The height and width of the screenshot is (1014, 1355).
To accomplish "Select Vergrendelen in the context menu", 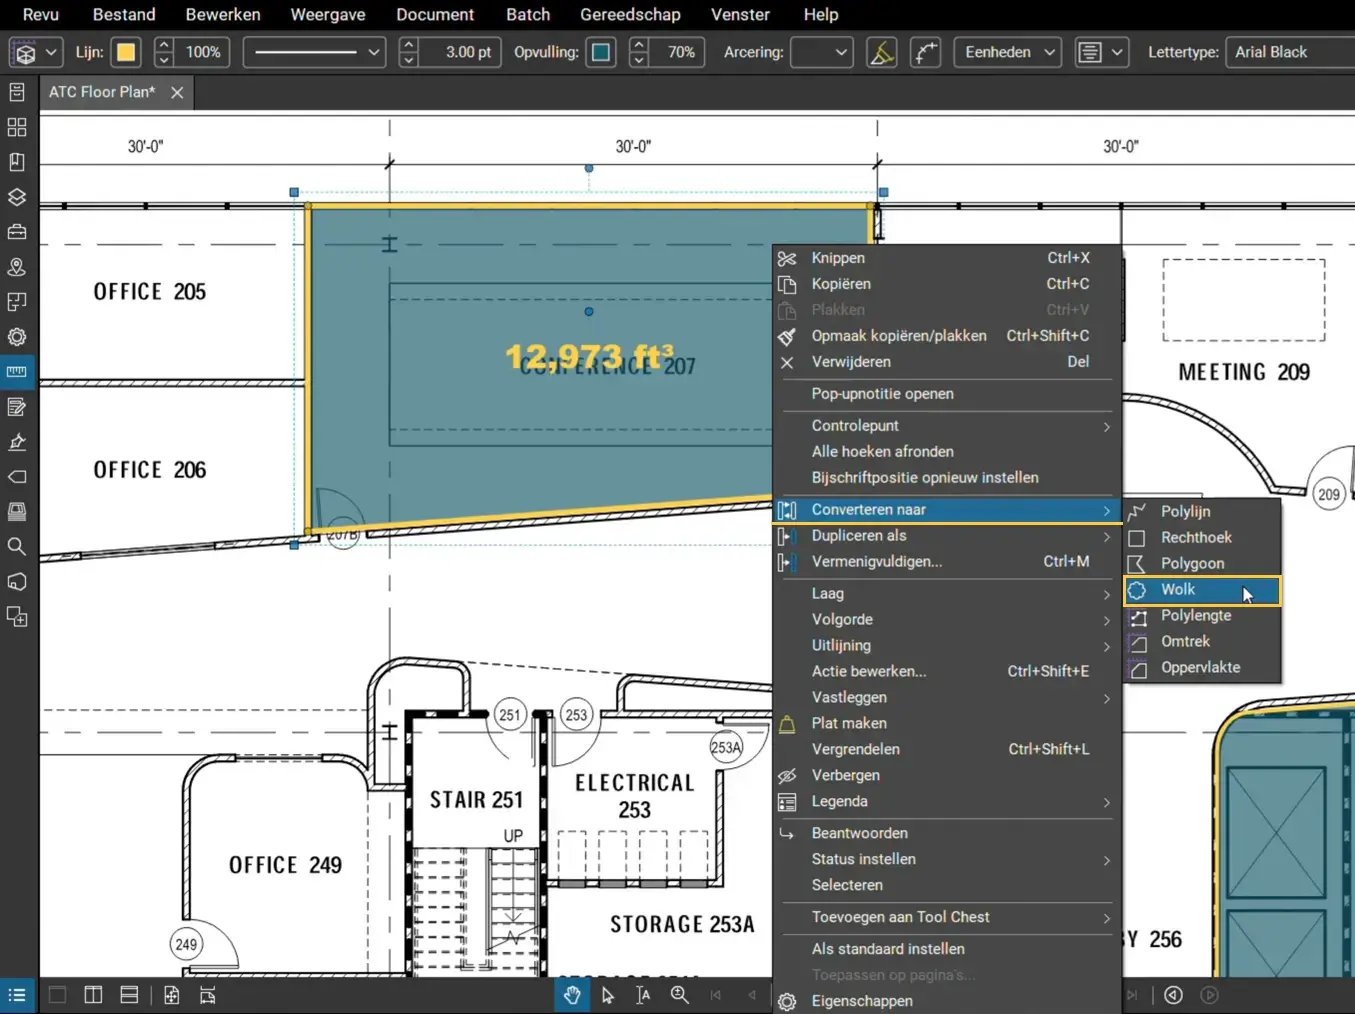I will (947, 749).
